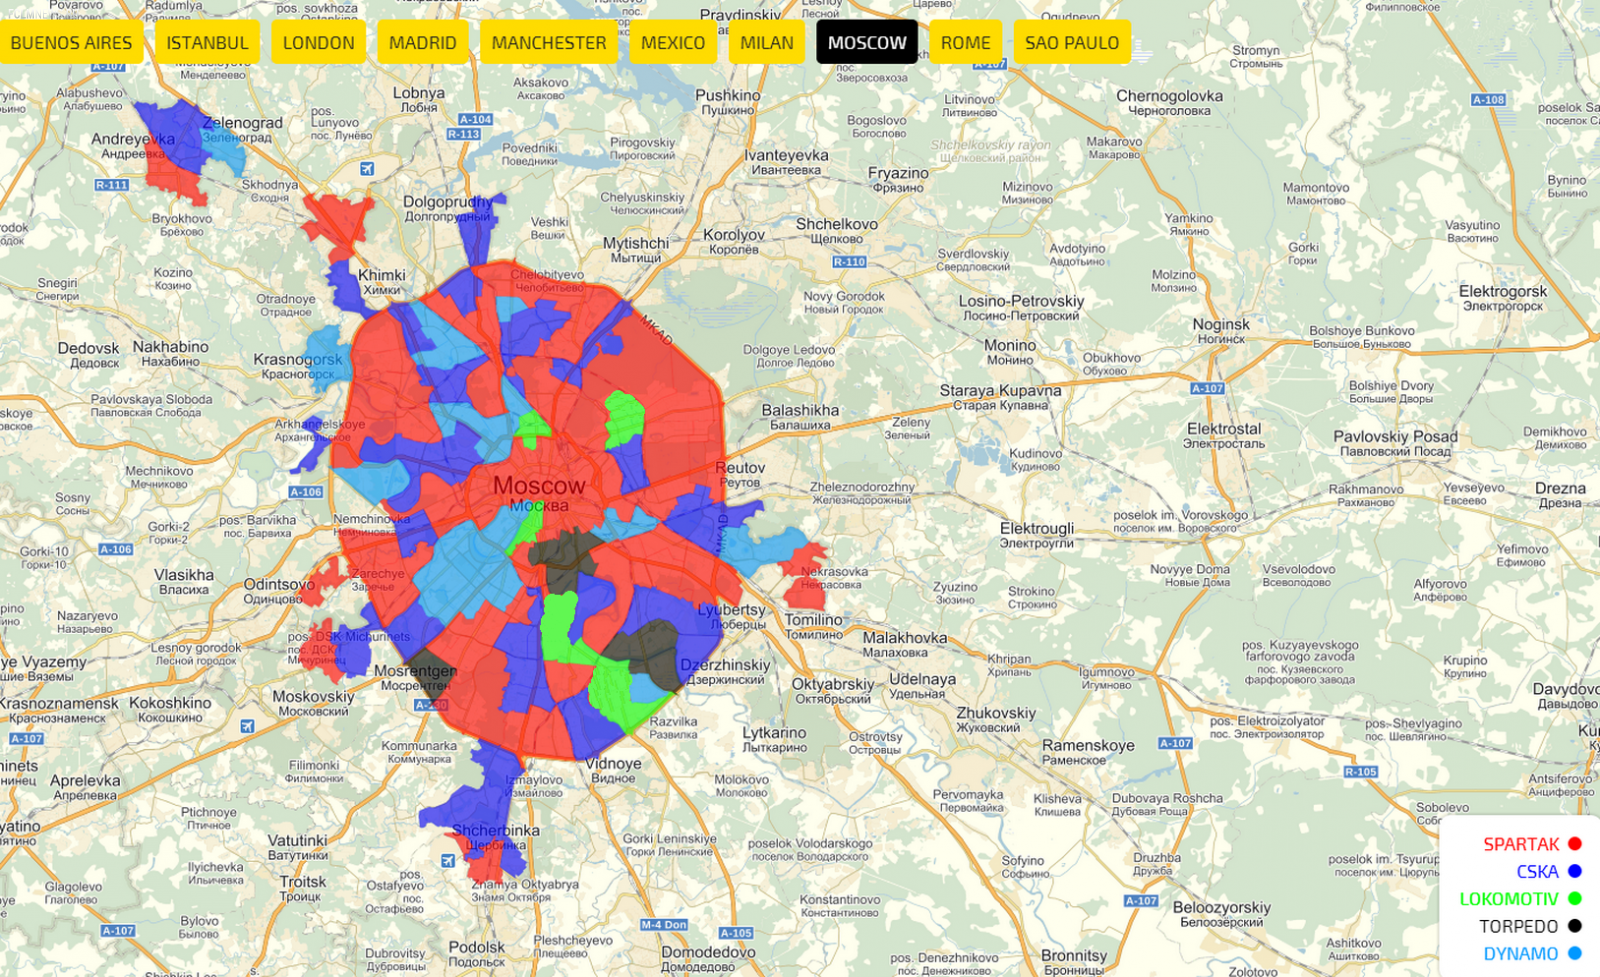
Task: Click the airport icon north of Khimki
Action: [x=367, y=169]
